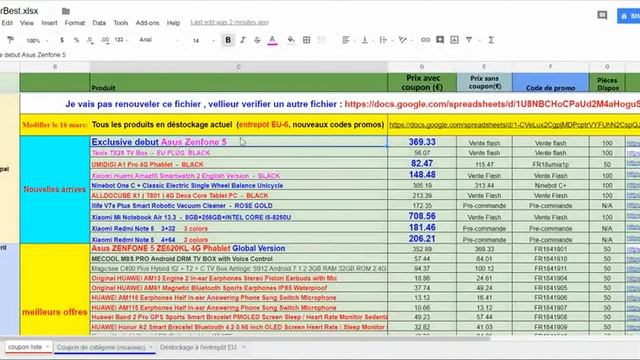Open text color picker

click(272, 40)
